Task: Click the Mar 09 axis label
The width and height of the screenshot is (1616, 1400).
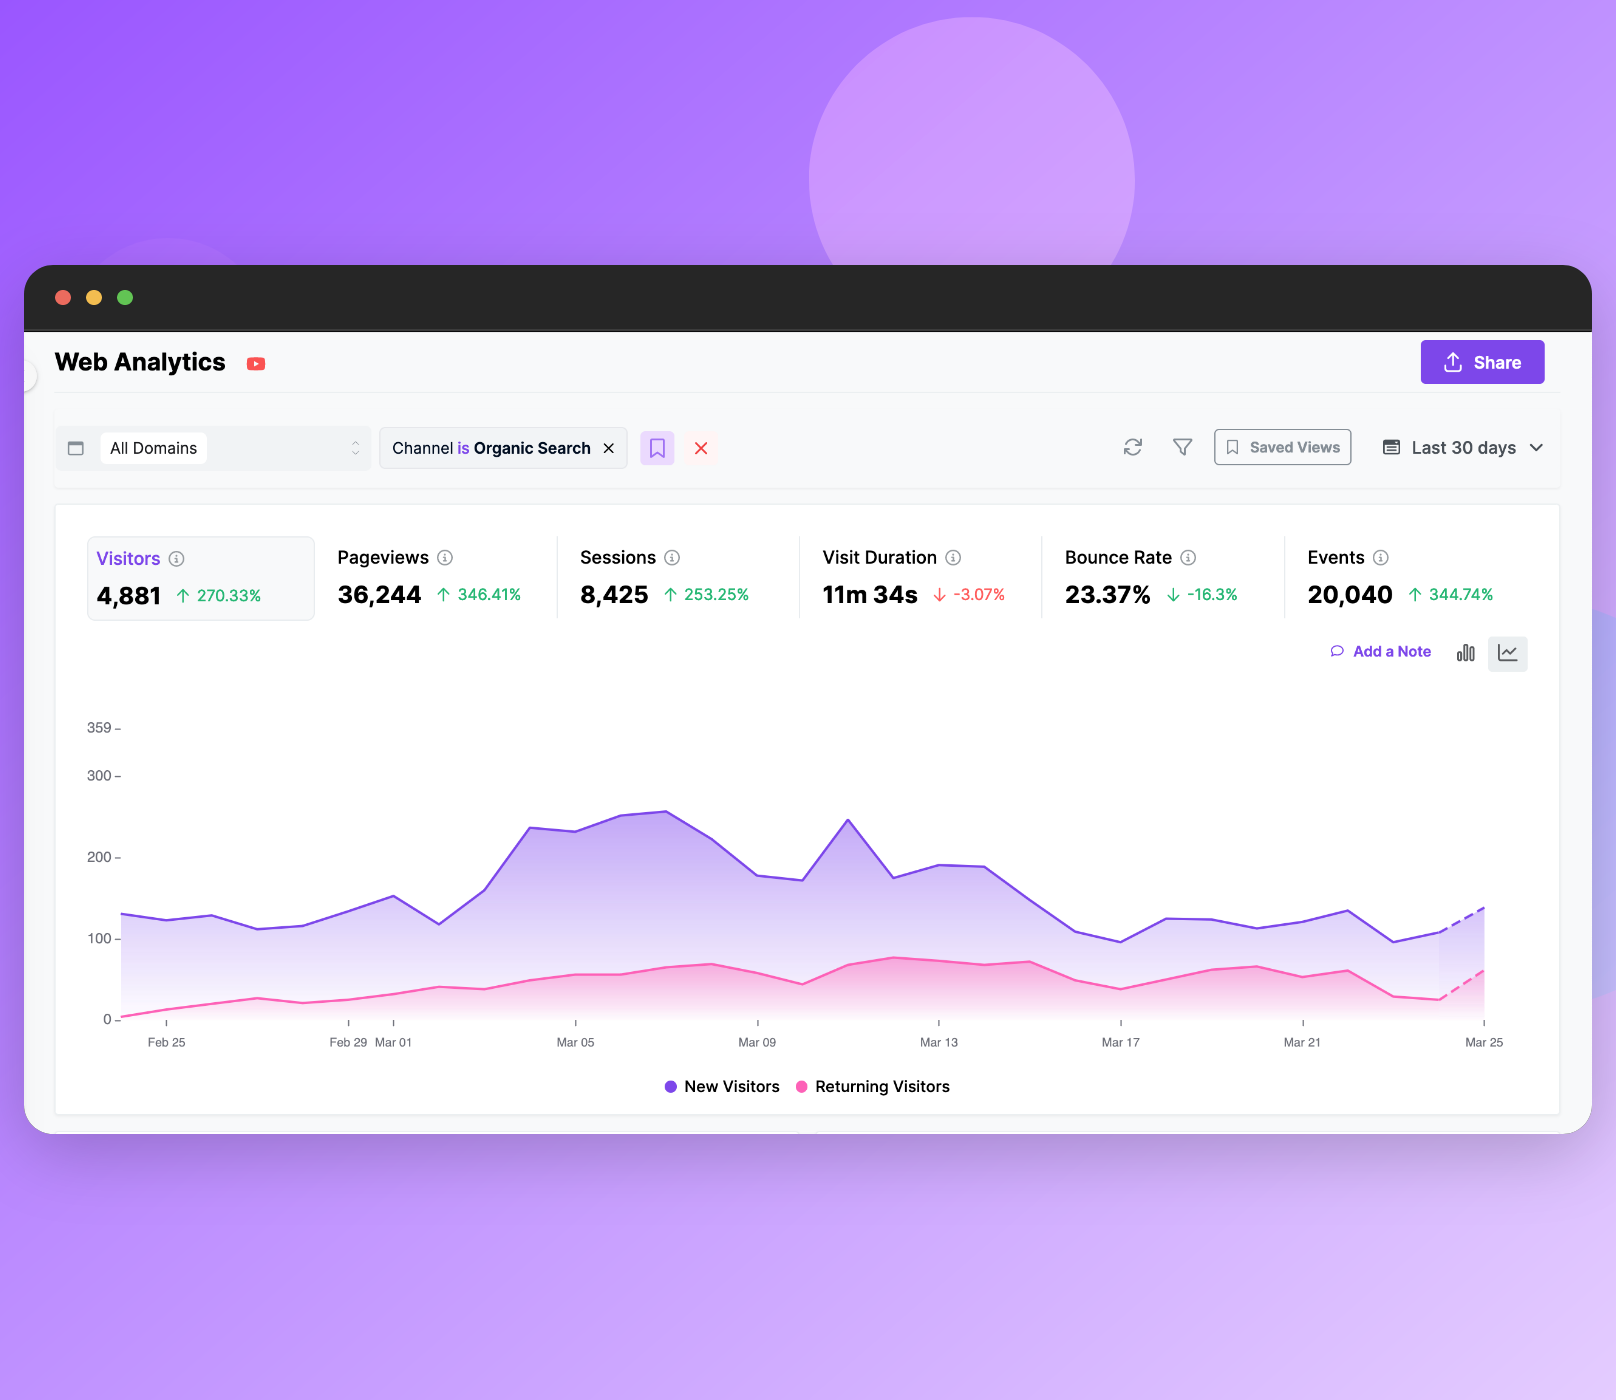Action: pos(757,1043)
